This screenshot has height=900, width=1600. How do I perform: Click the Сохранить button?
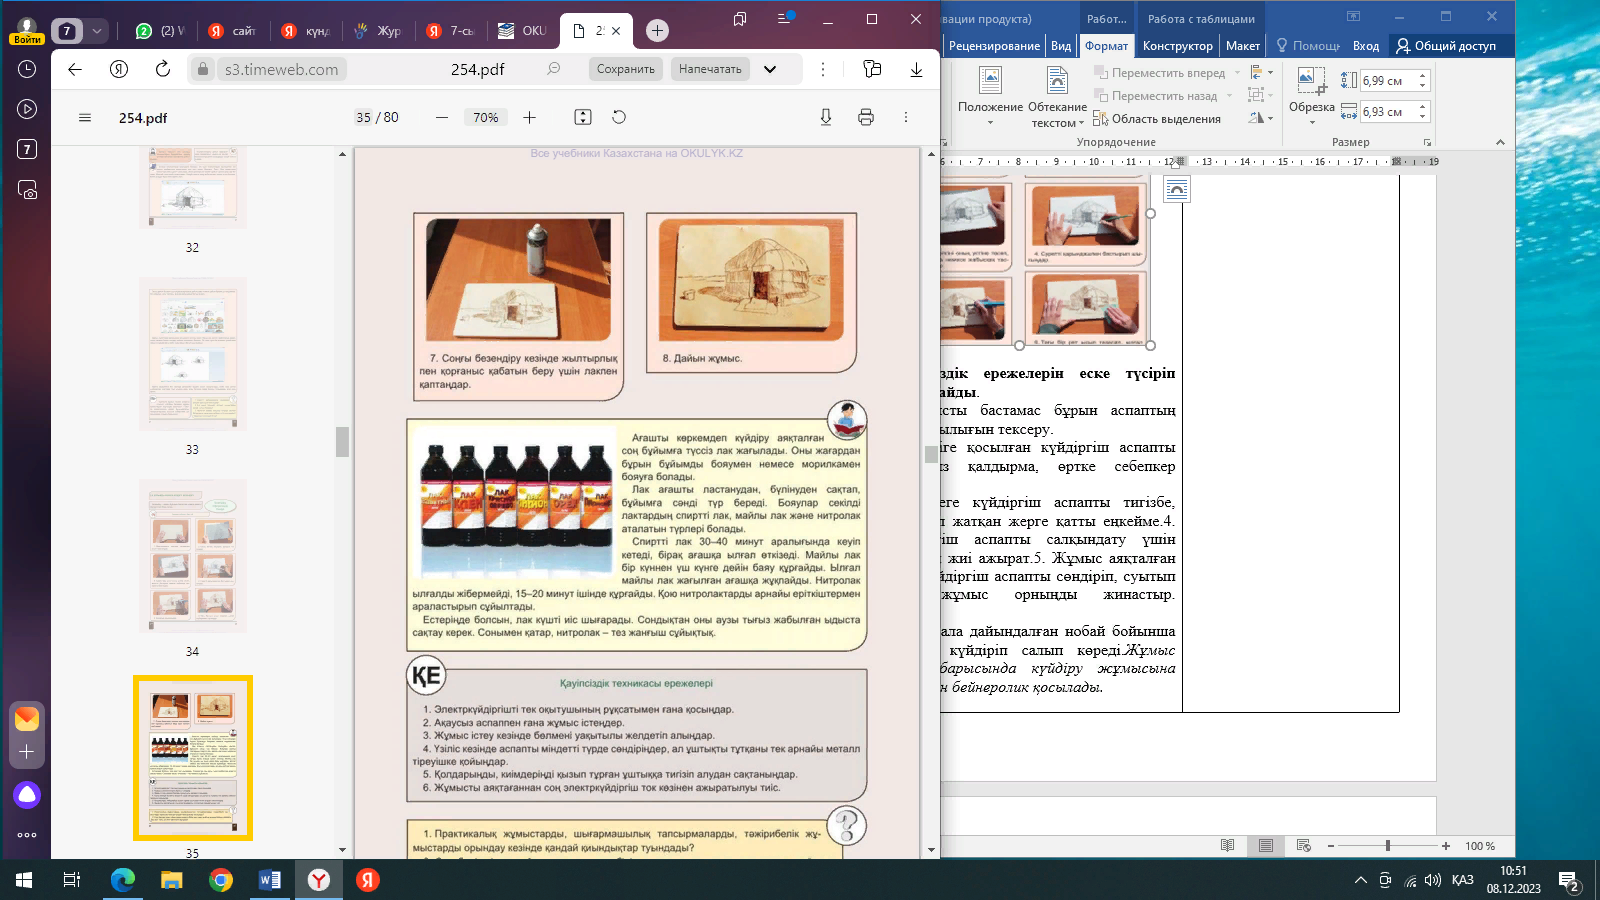click(x=625, y=69)
